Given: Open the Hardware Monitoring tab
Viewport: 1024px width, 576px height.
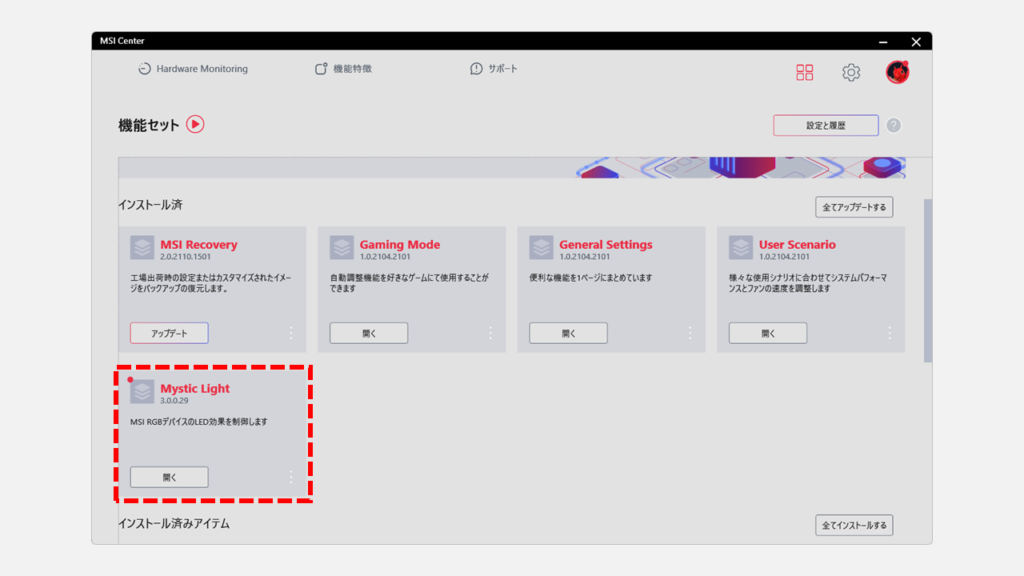Looking at the screenshot, I should 193,69.
